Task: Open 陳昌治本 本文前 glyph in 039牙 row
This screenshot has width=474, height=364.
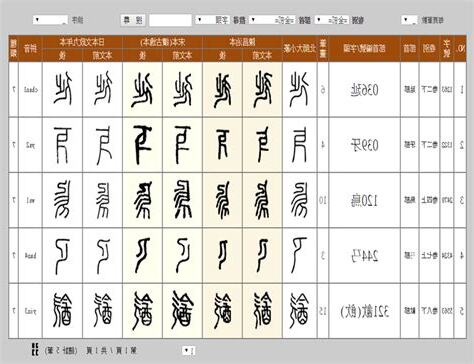Action: pos(263,145)
